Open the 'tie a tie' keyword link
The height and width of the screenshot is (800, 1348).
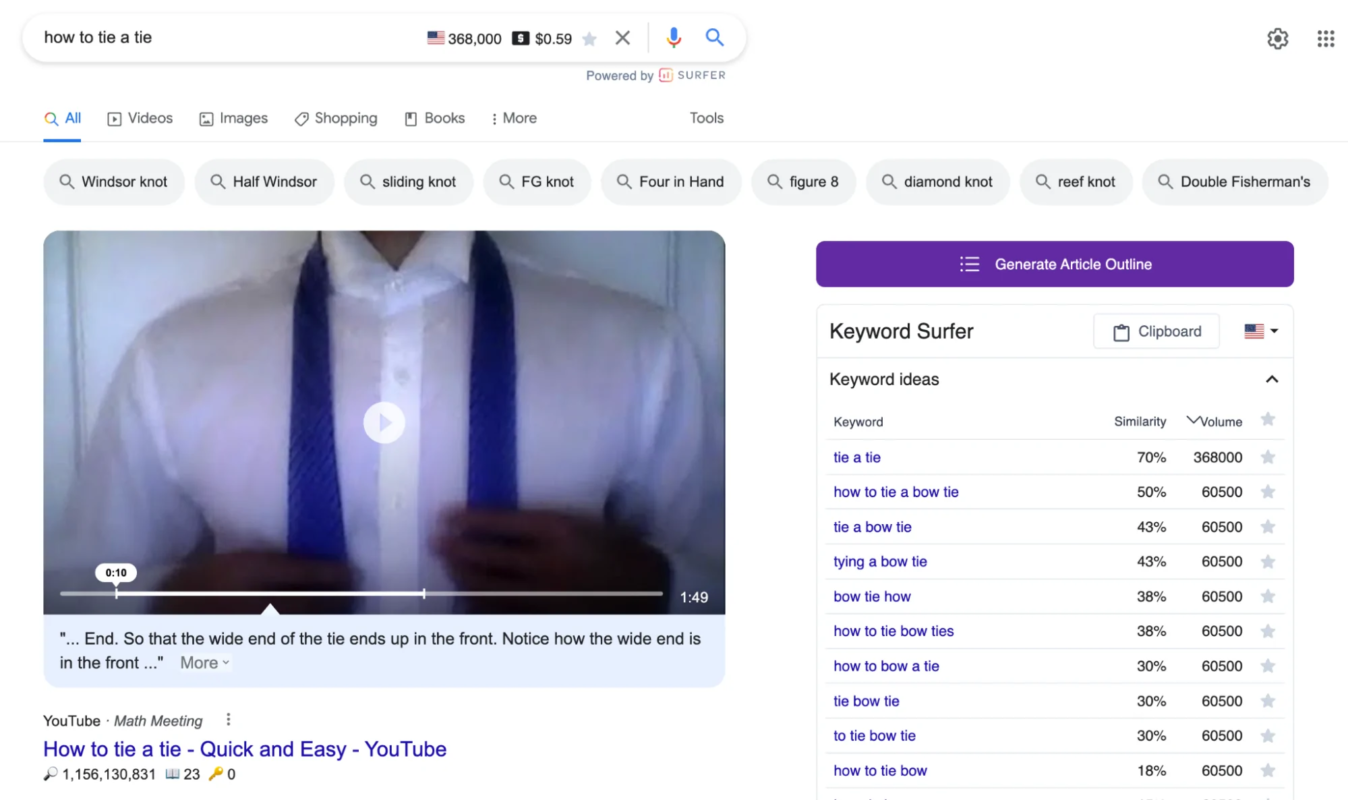coord(857,458)
